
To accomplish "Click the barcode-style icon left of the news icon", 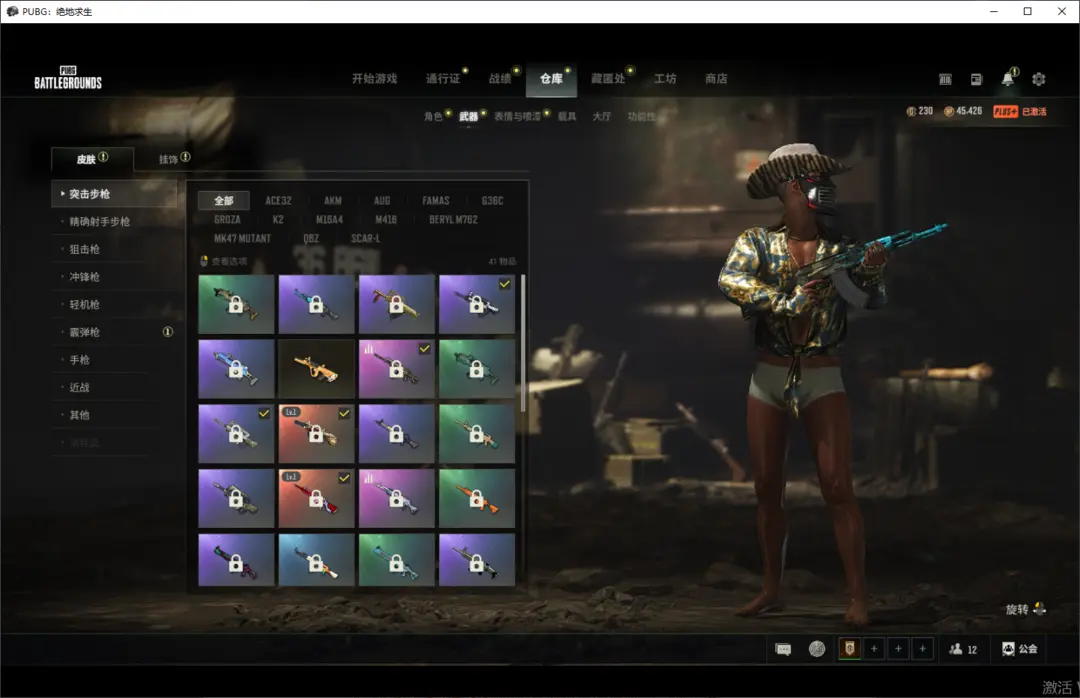I will [x=945, y=79].
